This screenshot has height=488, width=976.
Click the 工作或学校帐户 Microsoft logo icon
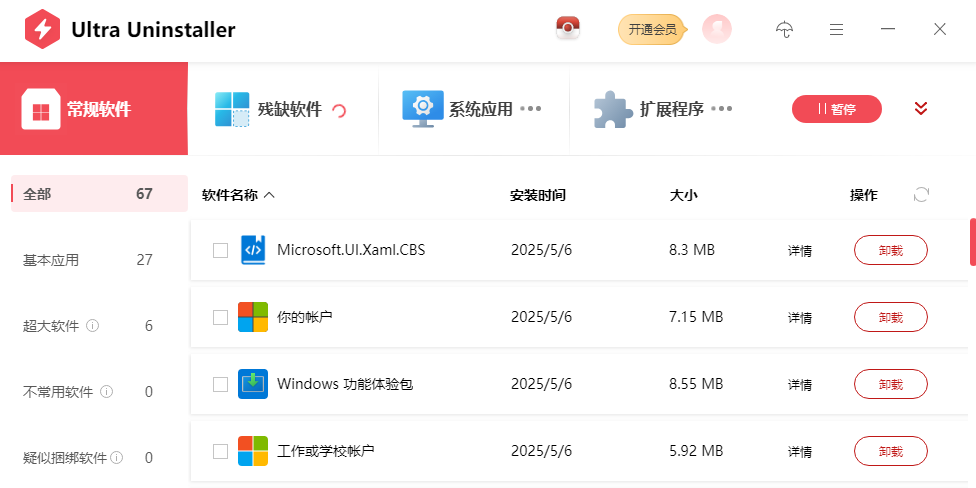click(x=253, y=451)
